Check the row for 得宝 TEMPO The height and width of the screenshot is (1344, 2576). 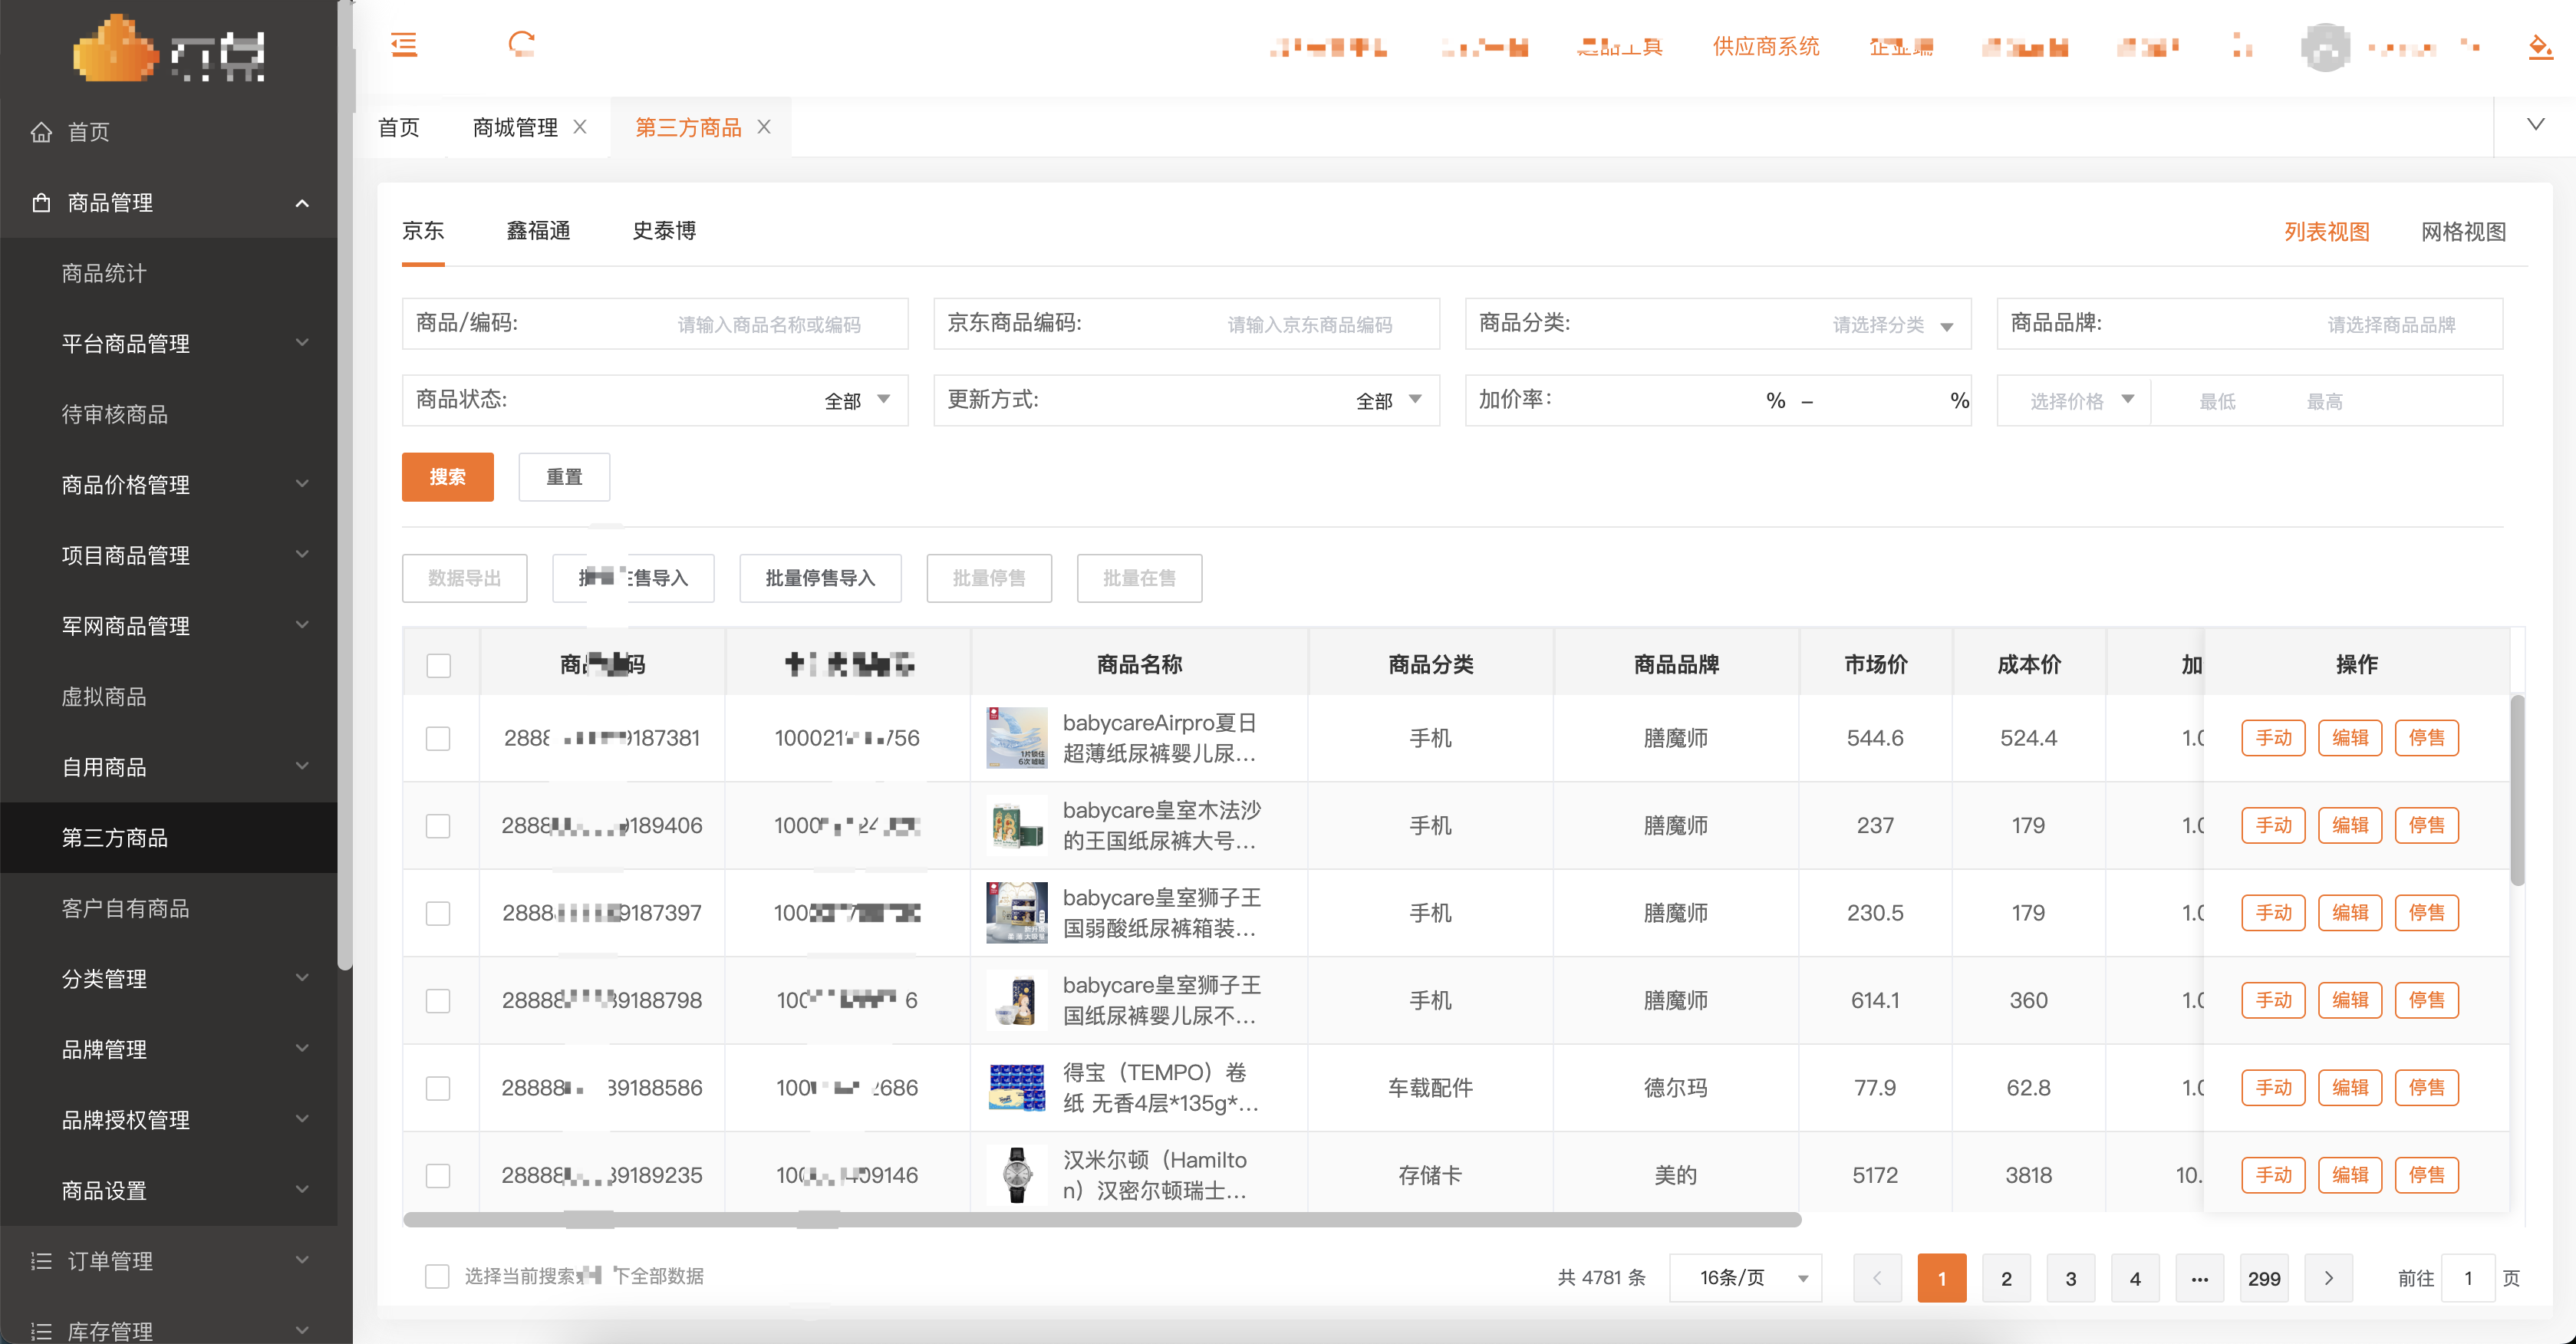click(438, 1088)
